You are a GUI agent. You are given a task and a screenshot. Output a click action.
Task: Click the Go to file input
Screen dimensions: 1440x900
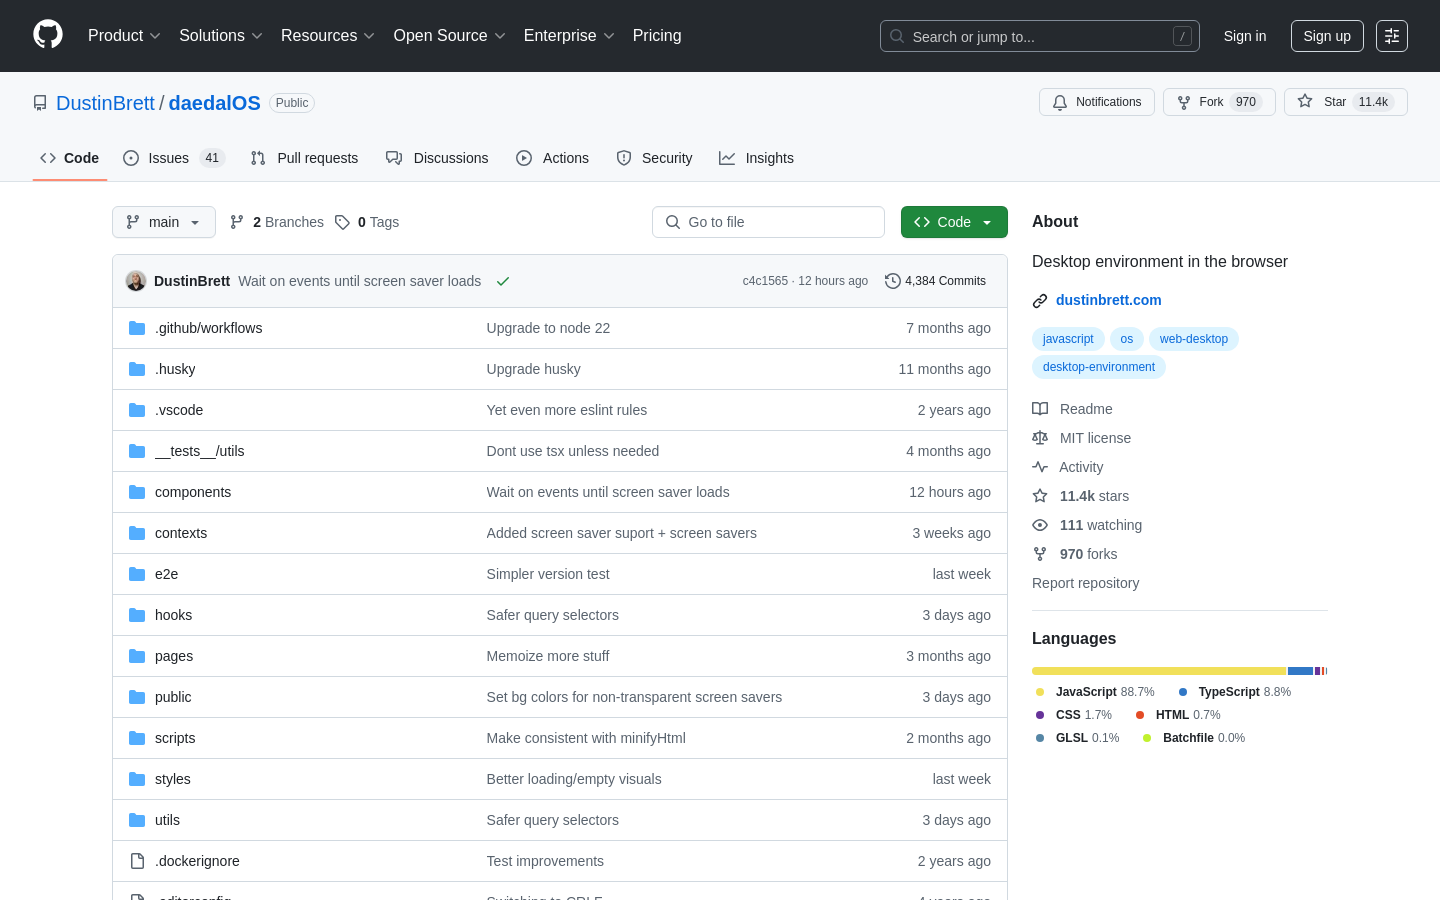(x=768, y=222)
